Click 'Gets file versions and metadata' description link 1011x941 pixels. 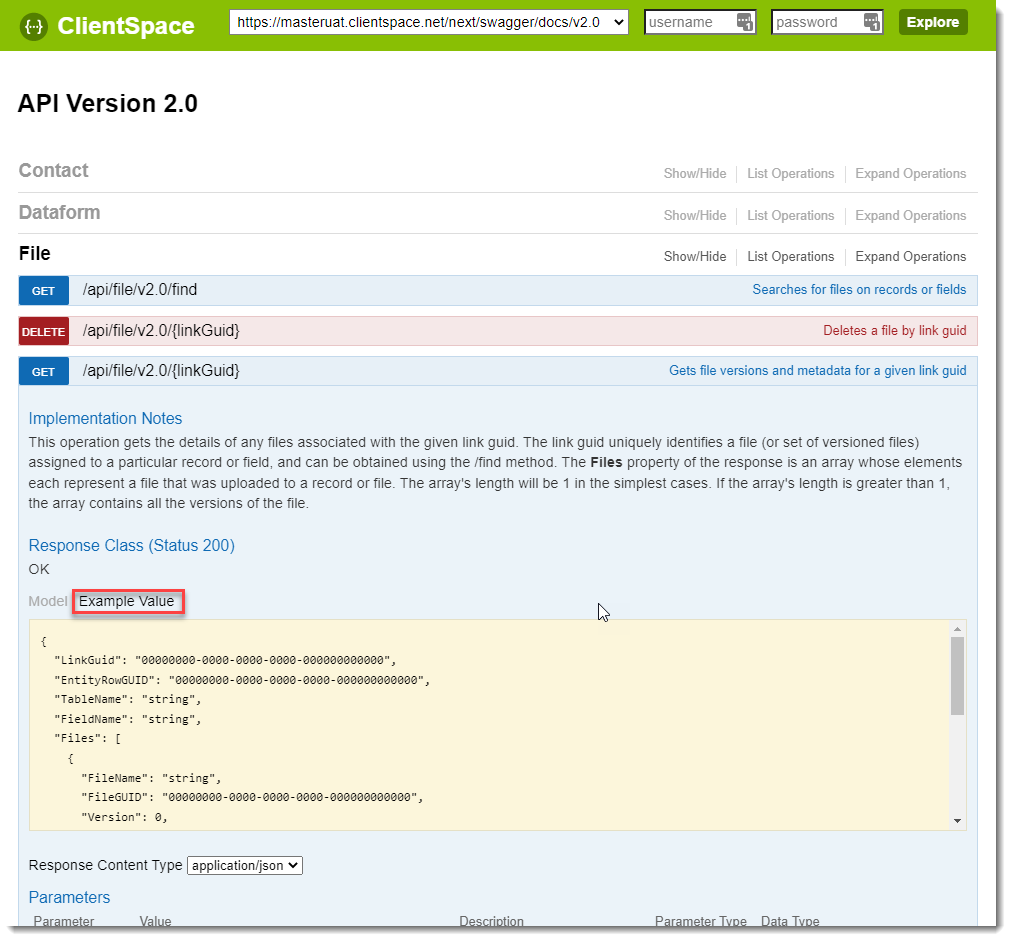(817, 371)
